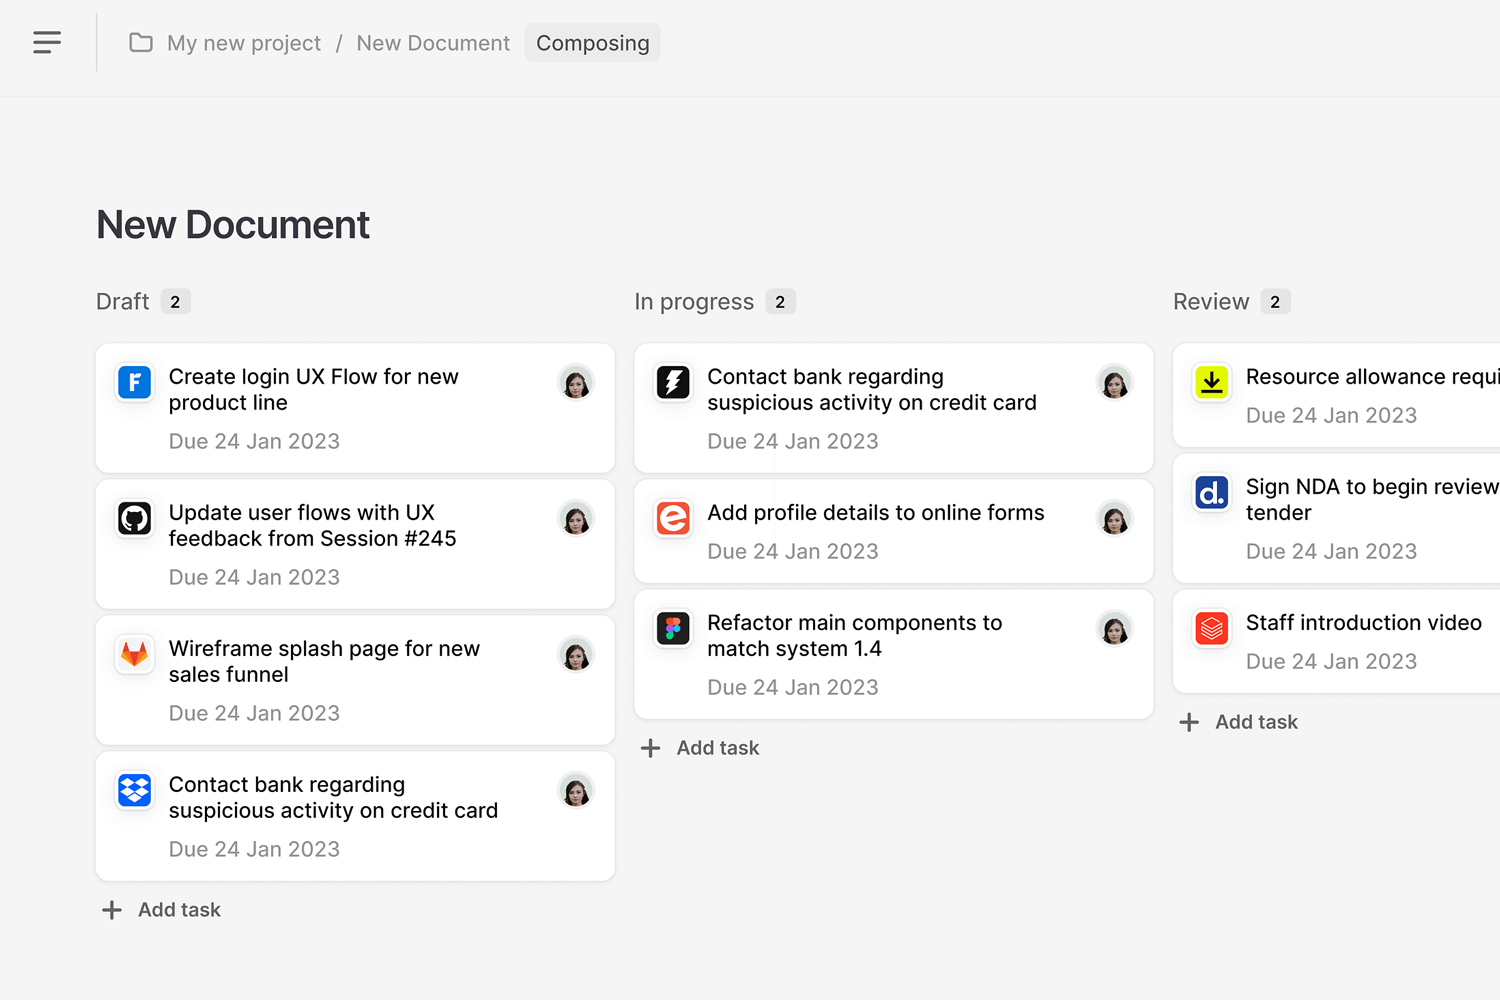
Task: Click the Review count badge
Action: pyautogui.click(x=1275, y=302)
